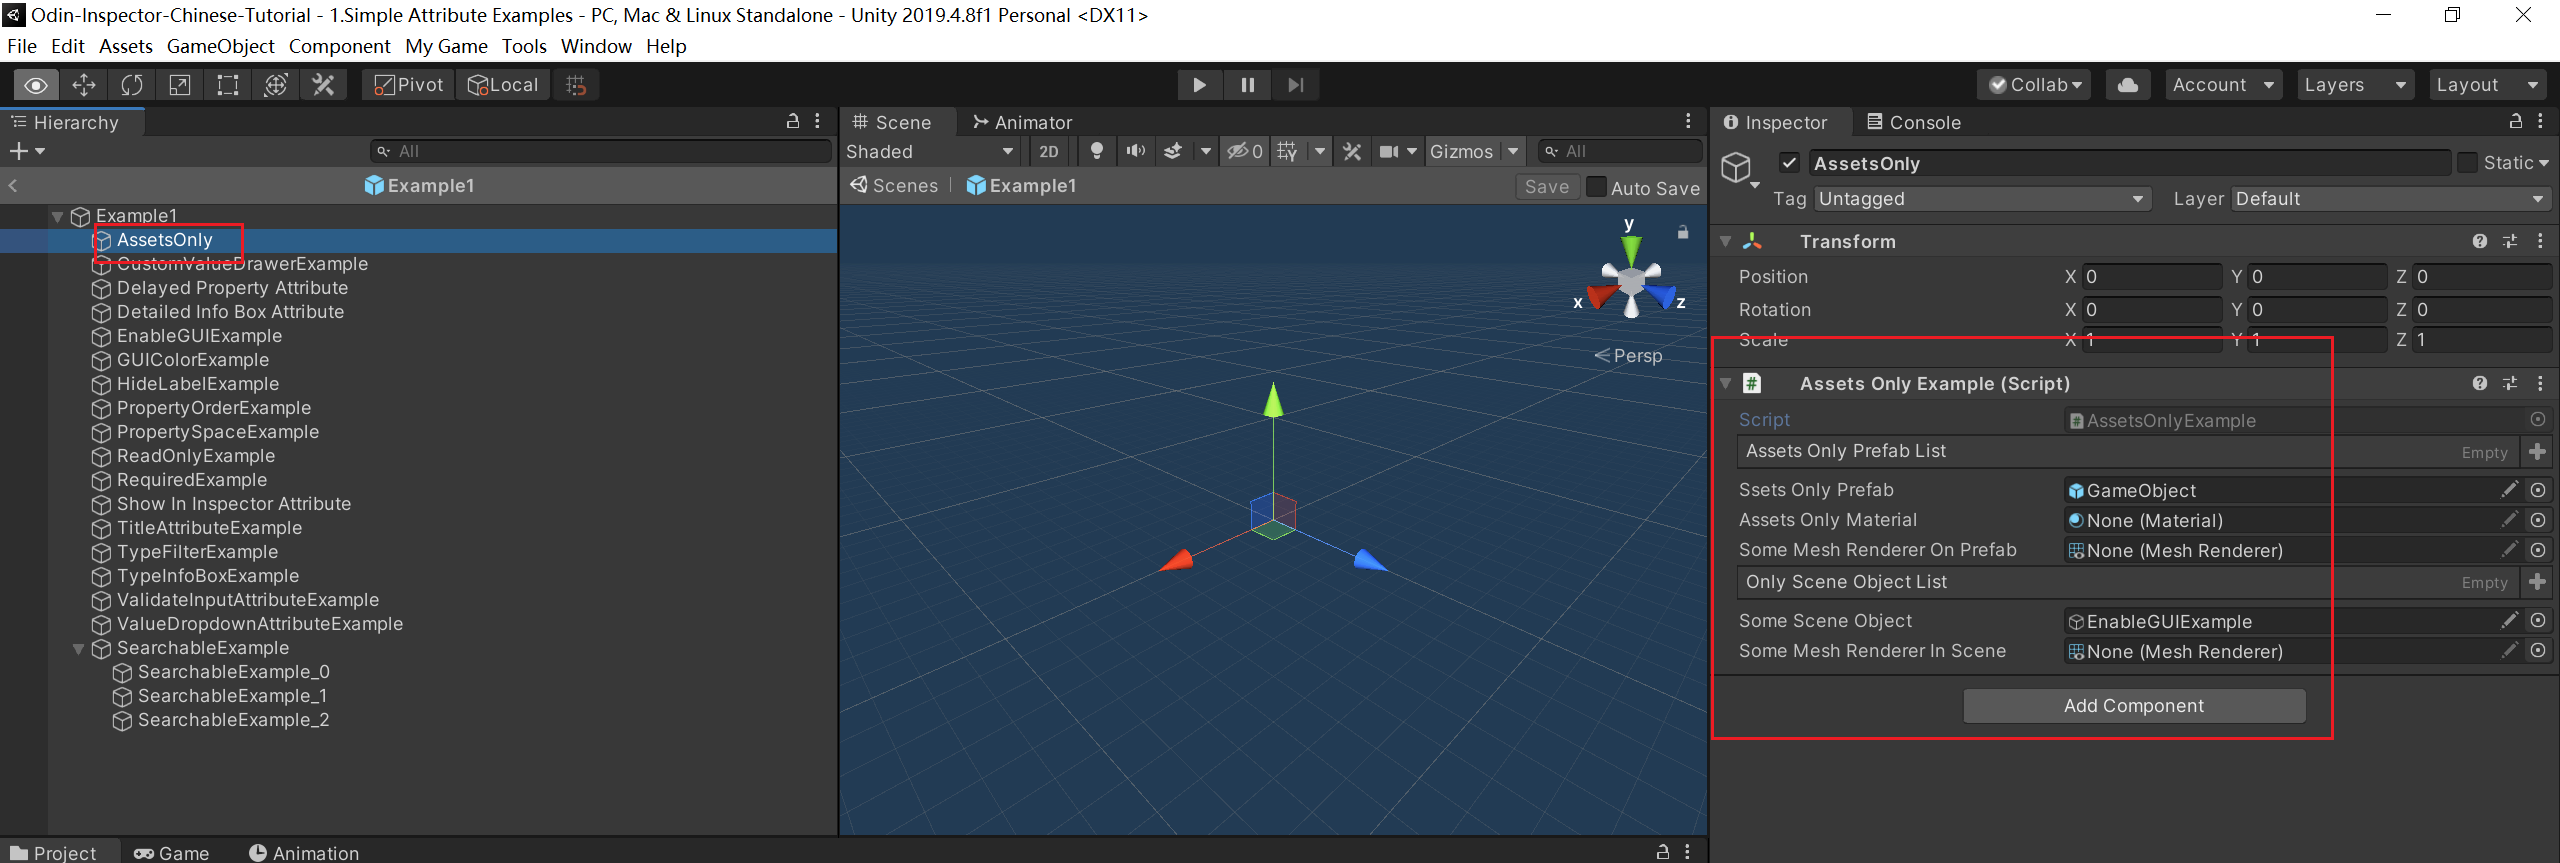Toggle hidden objects visibility in Scene
The height and width of the screenshot is (863, 2560).
1245,151
